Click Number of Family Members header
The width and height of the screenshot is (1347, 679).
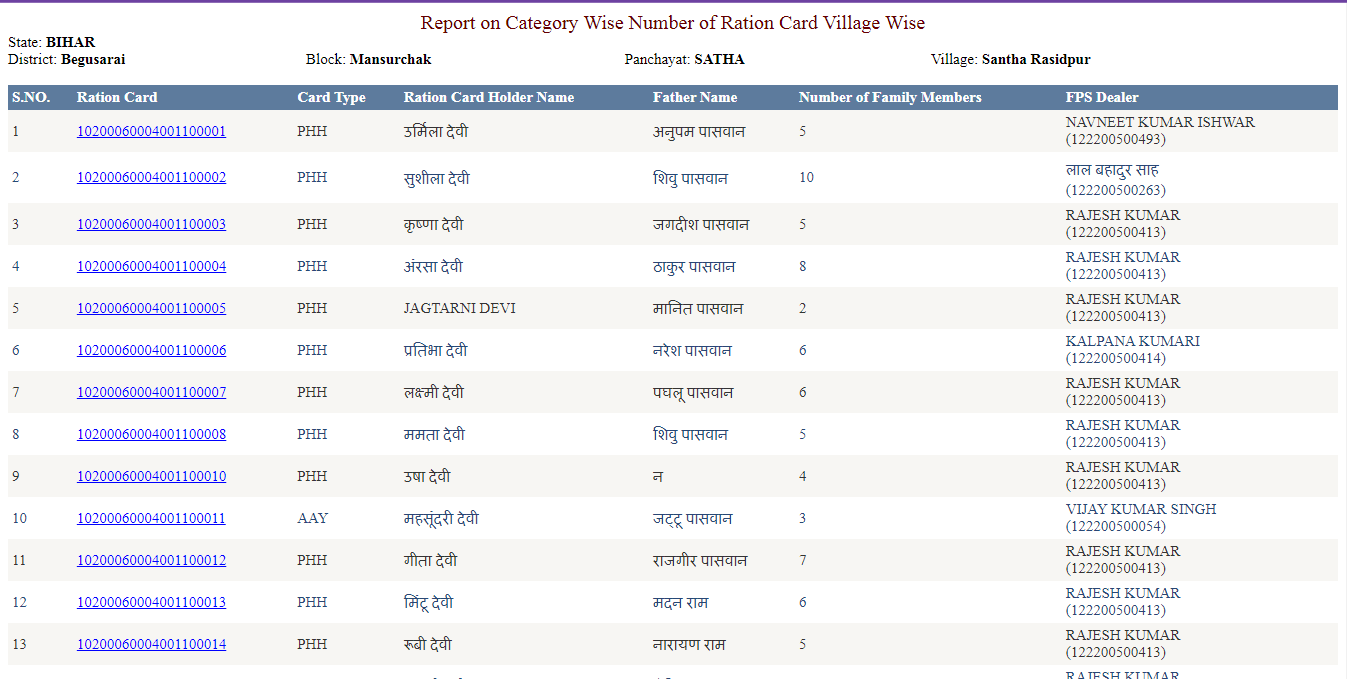890,97
